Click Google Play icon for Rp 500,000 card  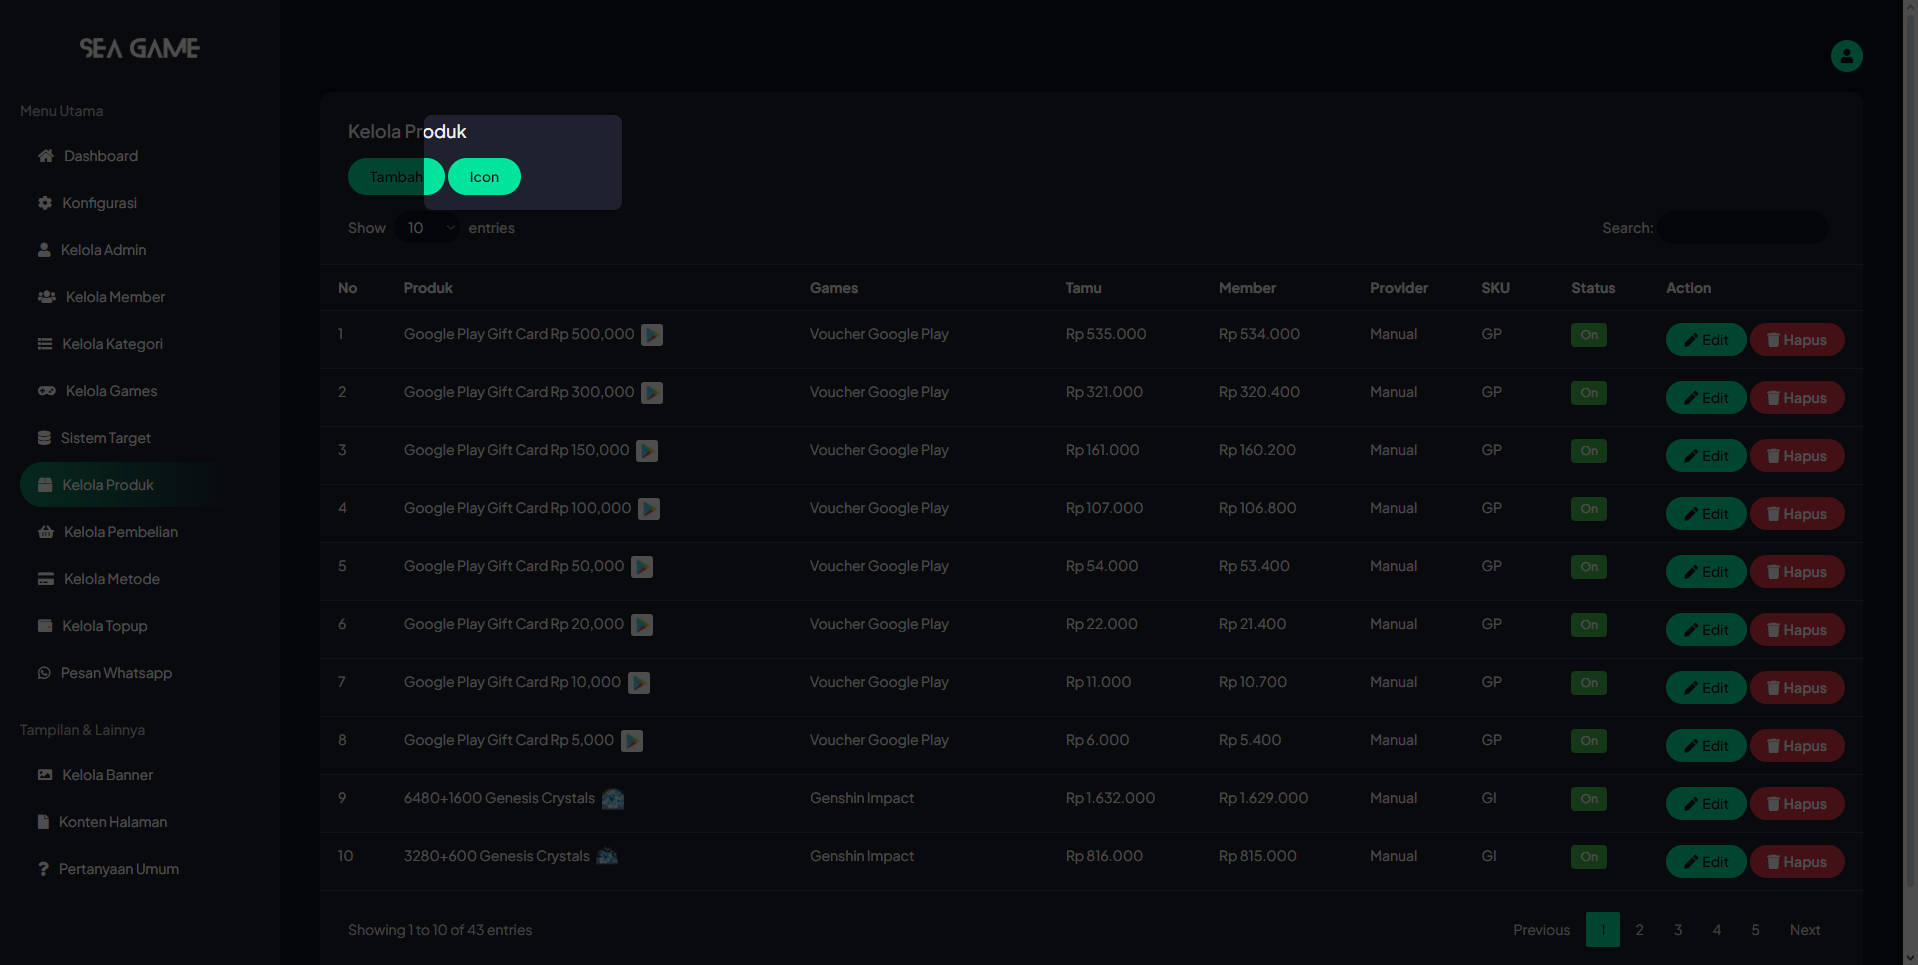pyautogui.click(x=652, y=335)
